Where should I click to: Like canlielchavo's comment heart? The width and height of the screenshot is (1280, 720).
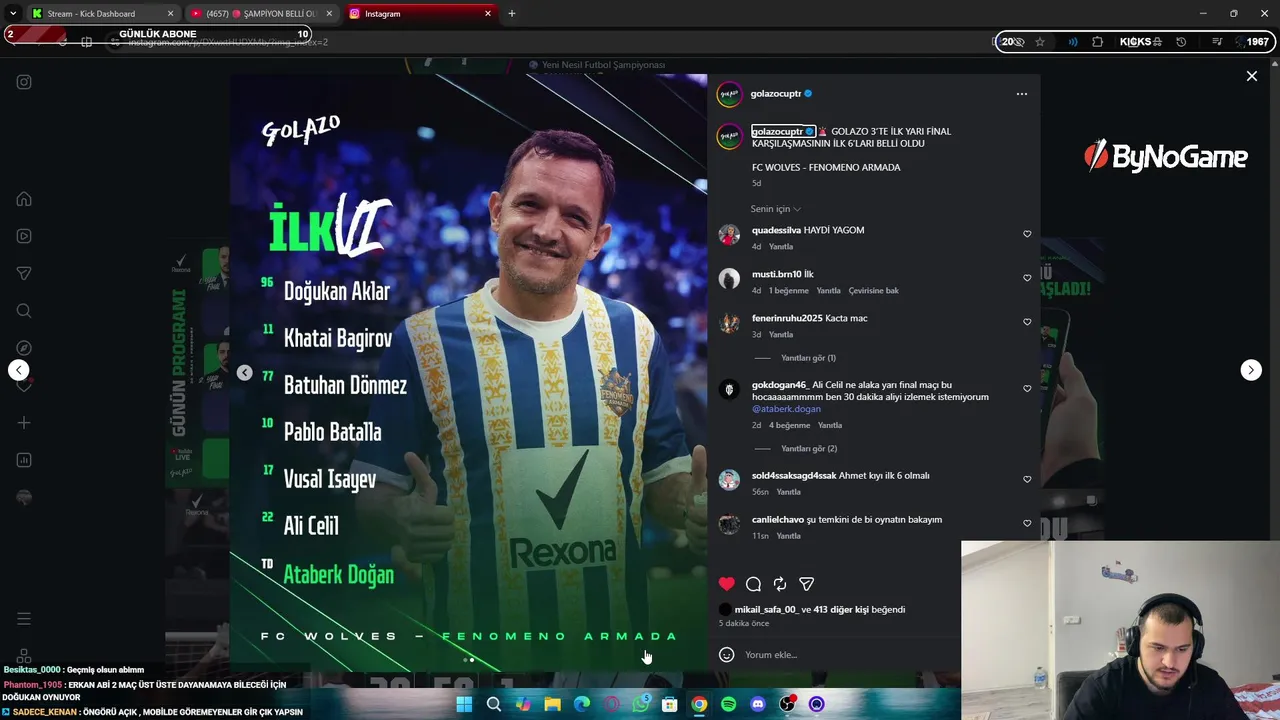[1027, 523]
